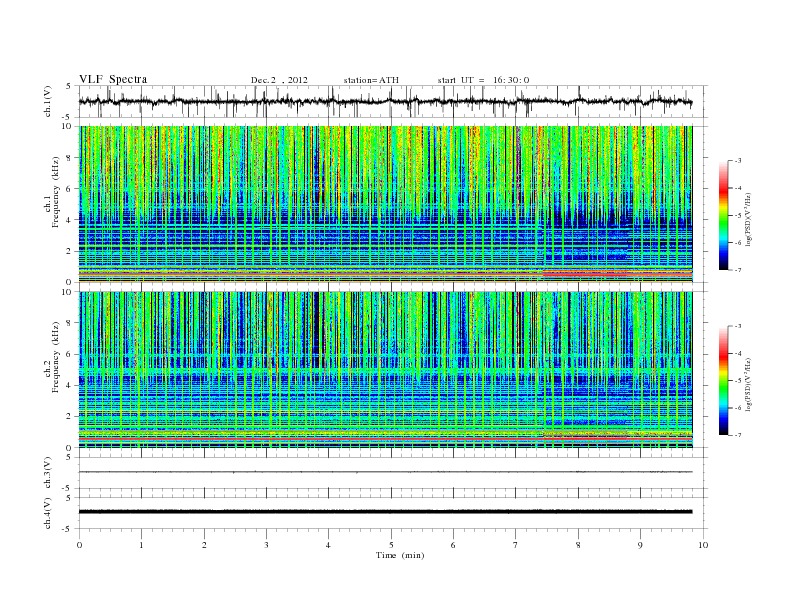Click the ch.2 PSD color bar
The width and height of the screenshot is (792, 612).
pyautogui.click(x=723, y=381)
